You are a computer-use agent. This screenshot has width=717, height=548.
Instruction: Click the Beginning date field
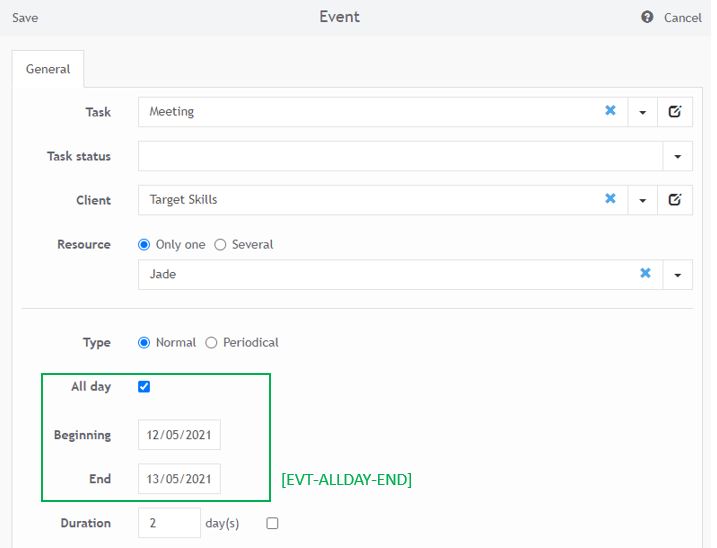pos(179,435)
